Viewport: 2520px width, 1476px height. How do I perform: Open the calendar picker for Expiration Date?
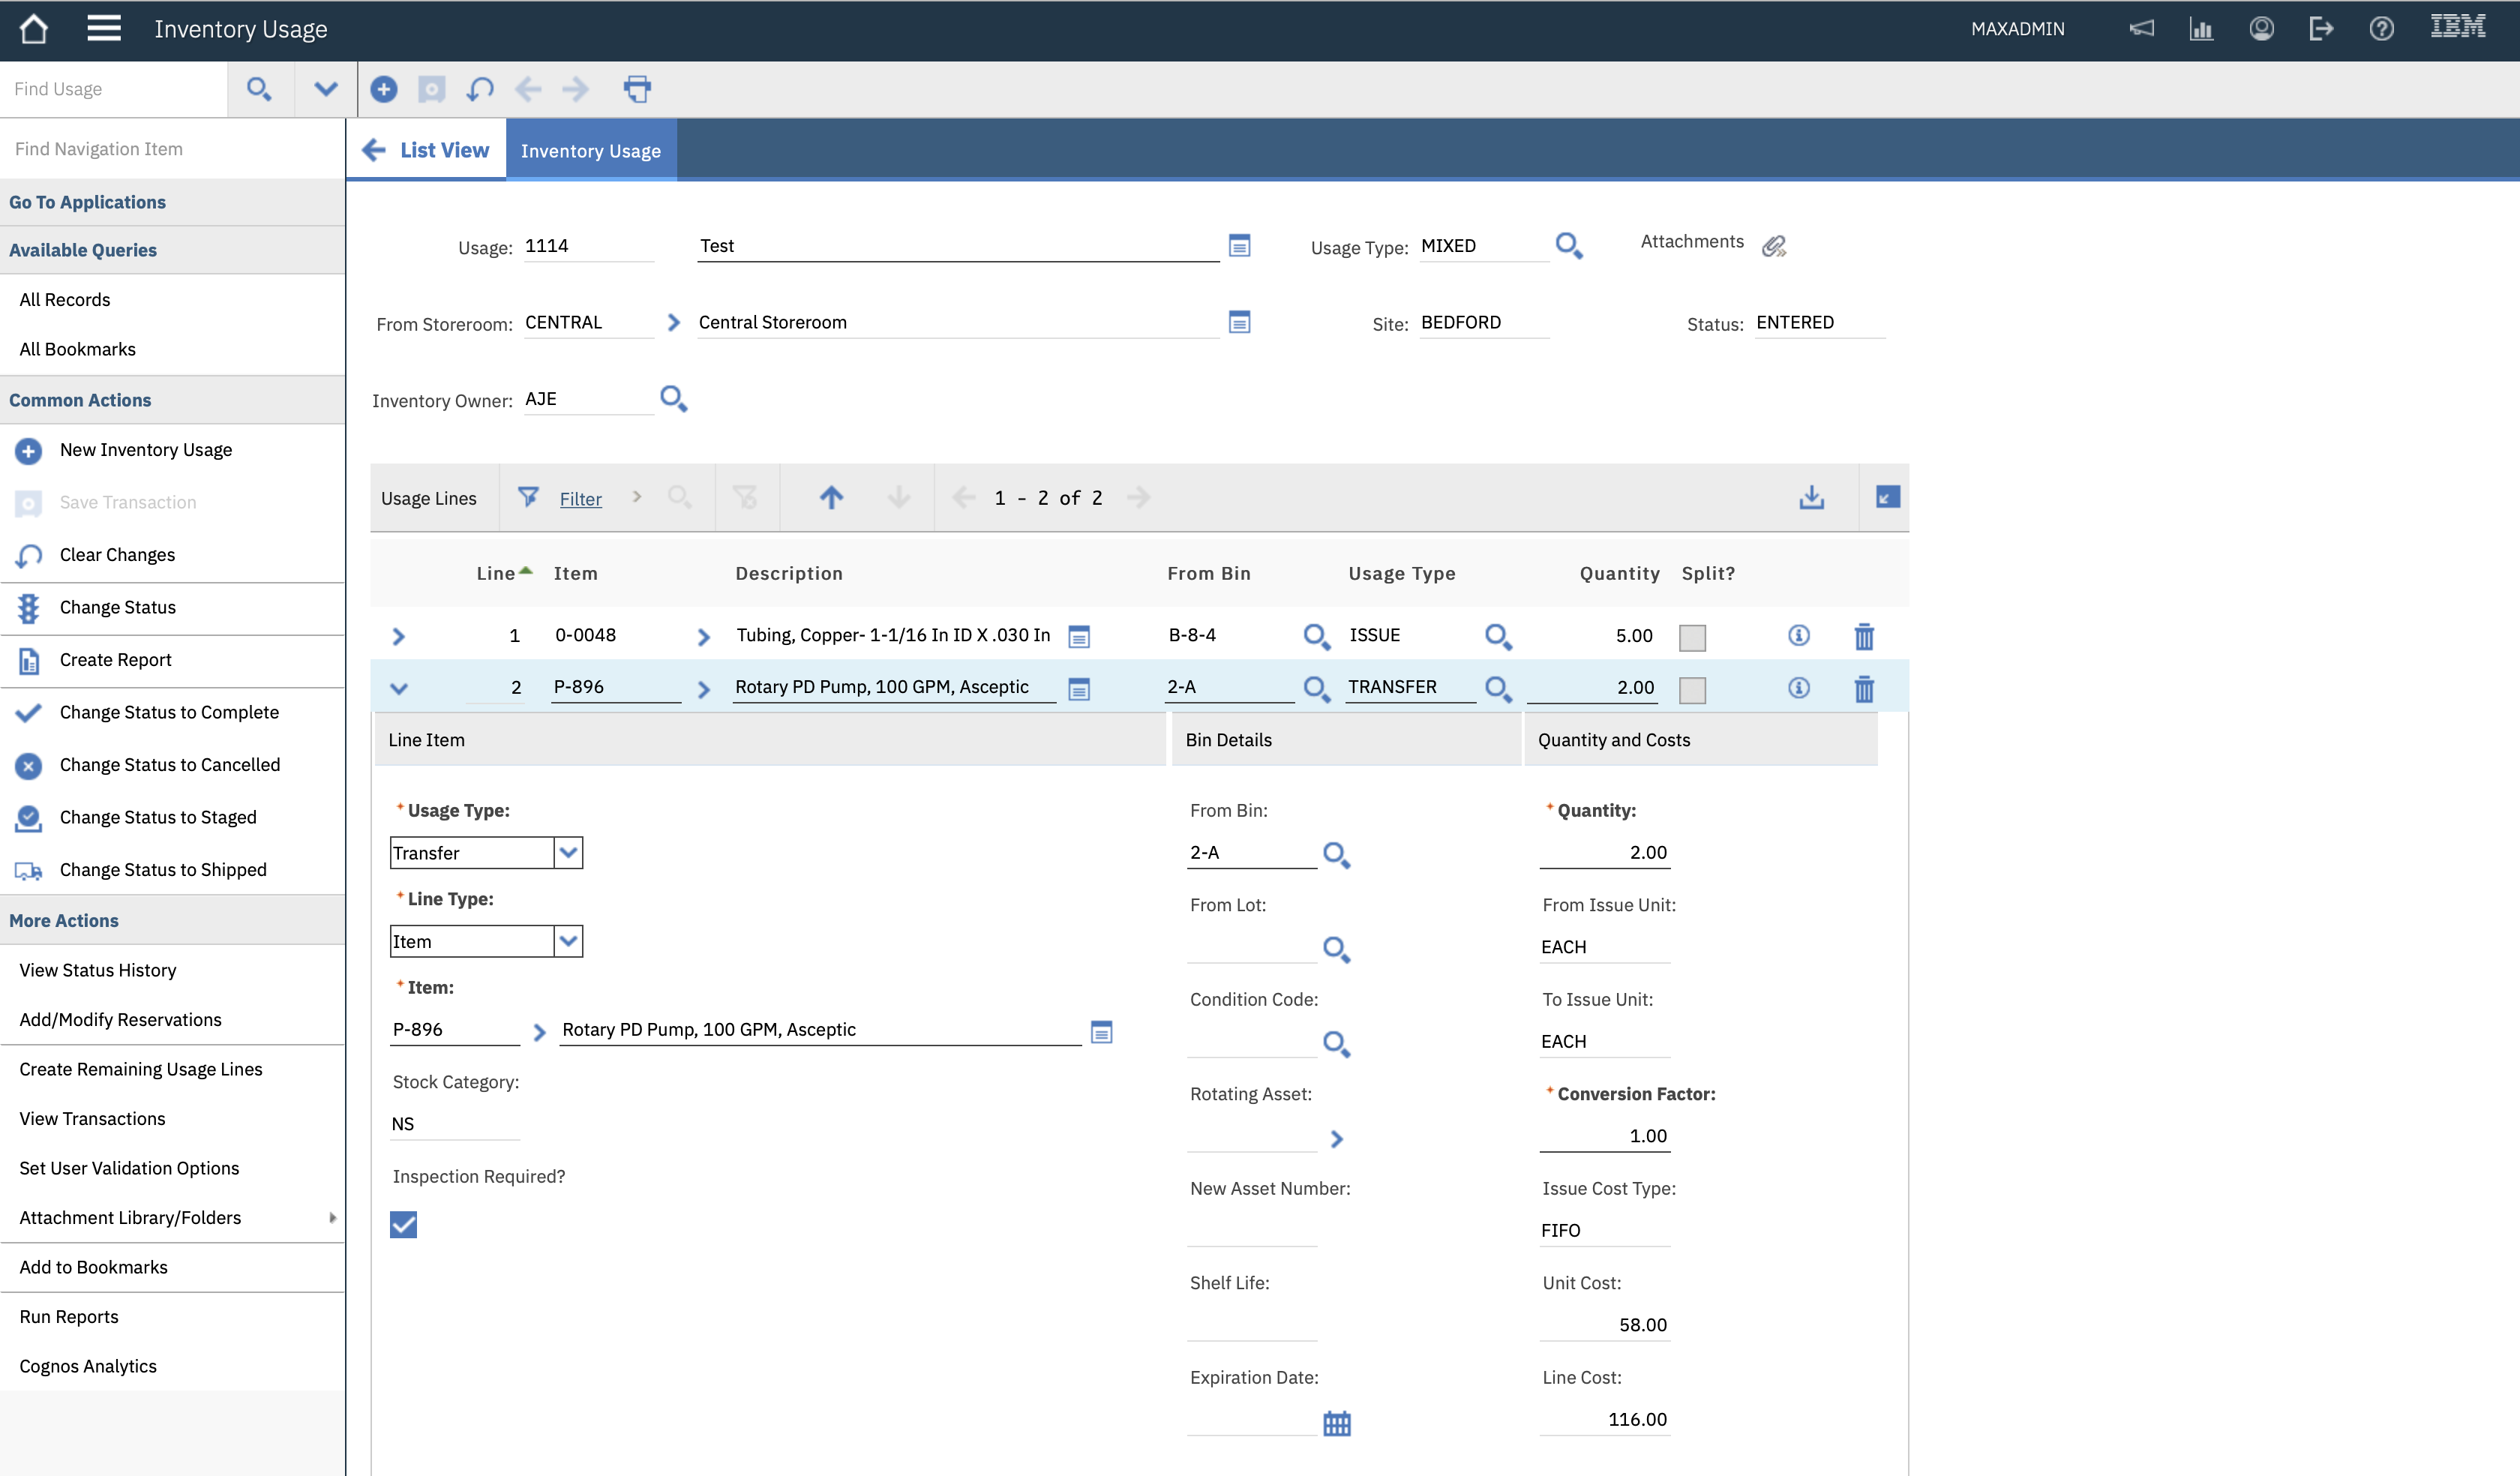click(1337, 1423)
